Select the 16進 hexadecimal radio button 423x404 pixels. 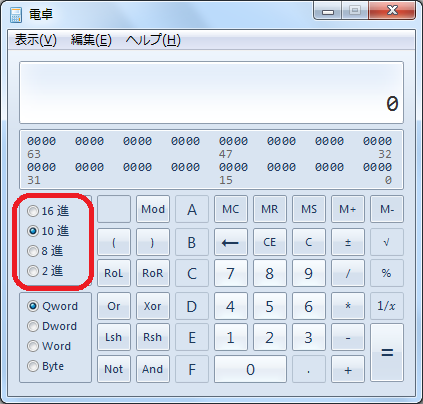pos(48,211)
